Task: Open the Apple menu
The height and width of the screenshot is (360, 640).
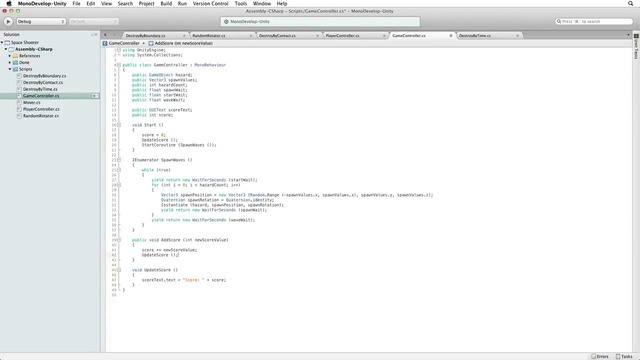Action: pyautogui.click(x=9, y=3)
